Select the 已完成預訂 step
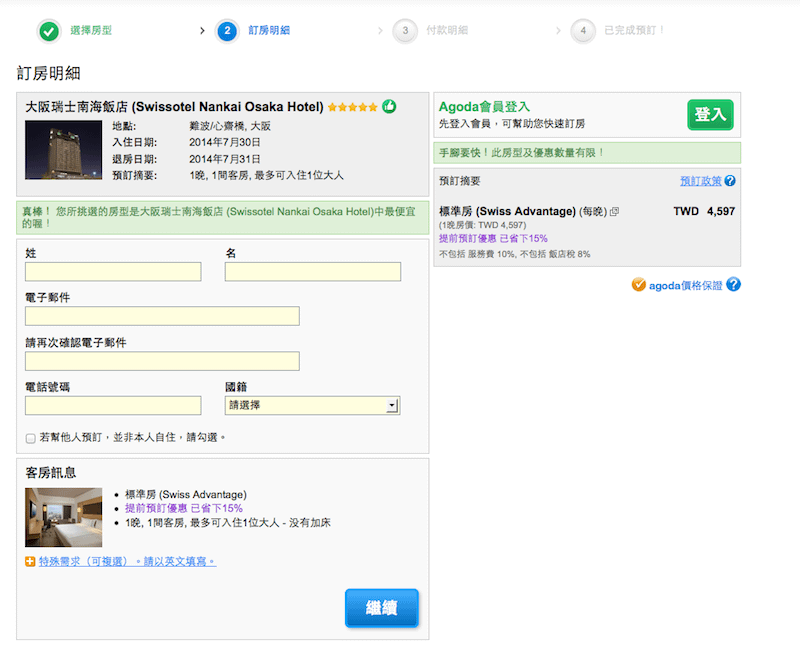The width and height of the screenshot is (800, 657). 634,31
